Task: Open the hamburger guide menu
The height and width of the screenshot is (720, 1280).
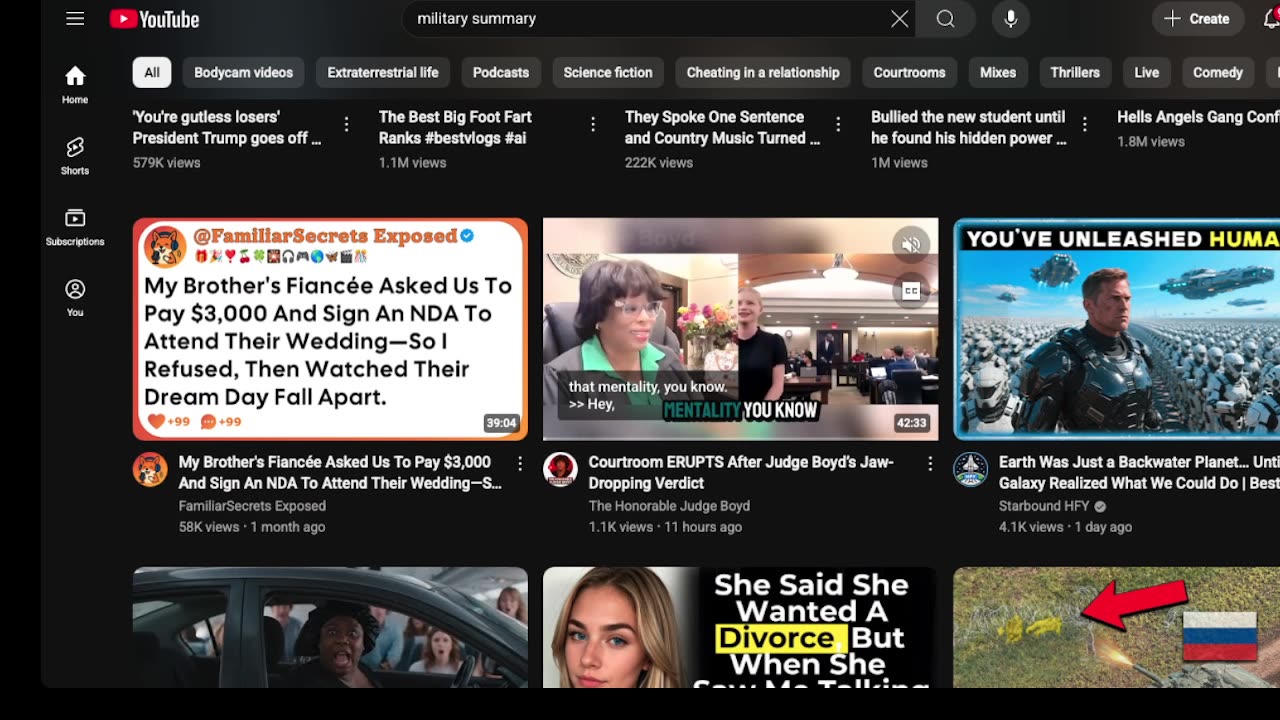Action: 75,19
